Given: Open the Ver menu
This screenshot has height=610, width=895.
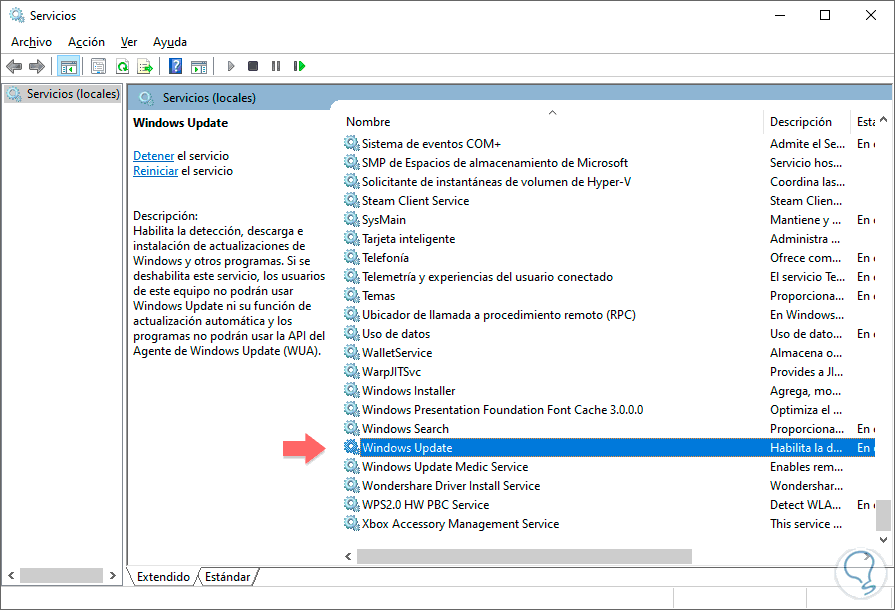Looking at the screenshot, I should (129, 42).
